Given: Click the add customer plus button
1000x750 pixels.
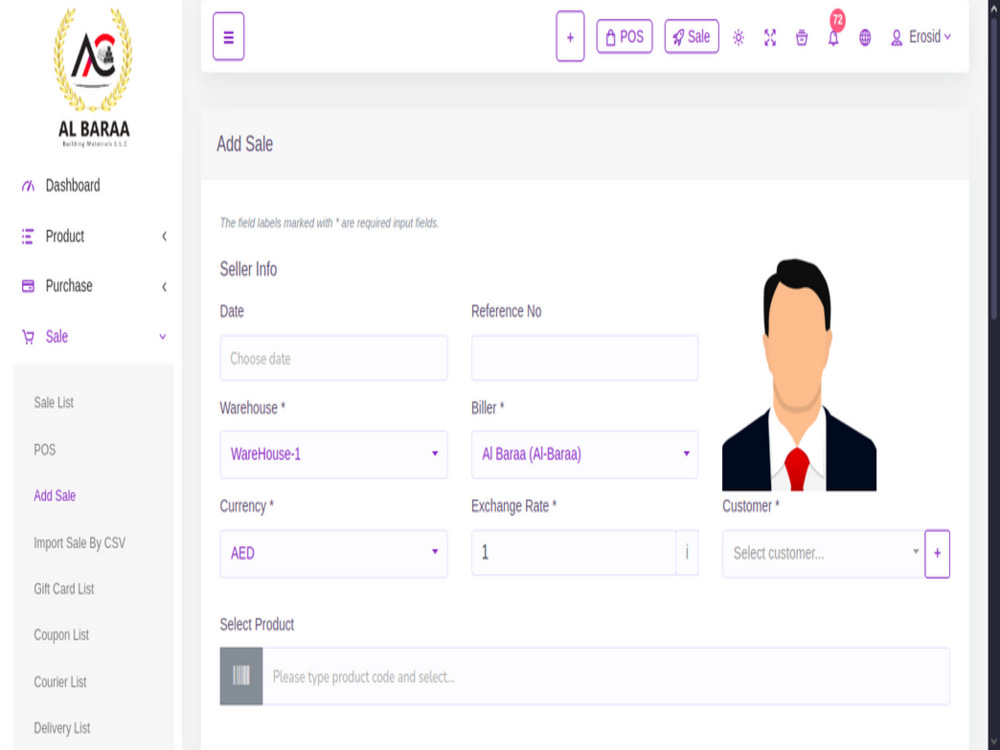Looking at the screenshot, I should [x=937, y=554].
